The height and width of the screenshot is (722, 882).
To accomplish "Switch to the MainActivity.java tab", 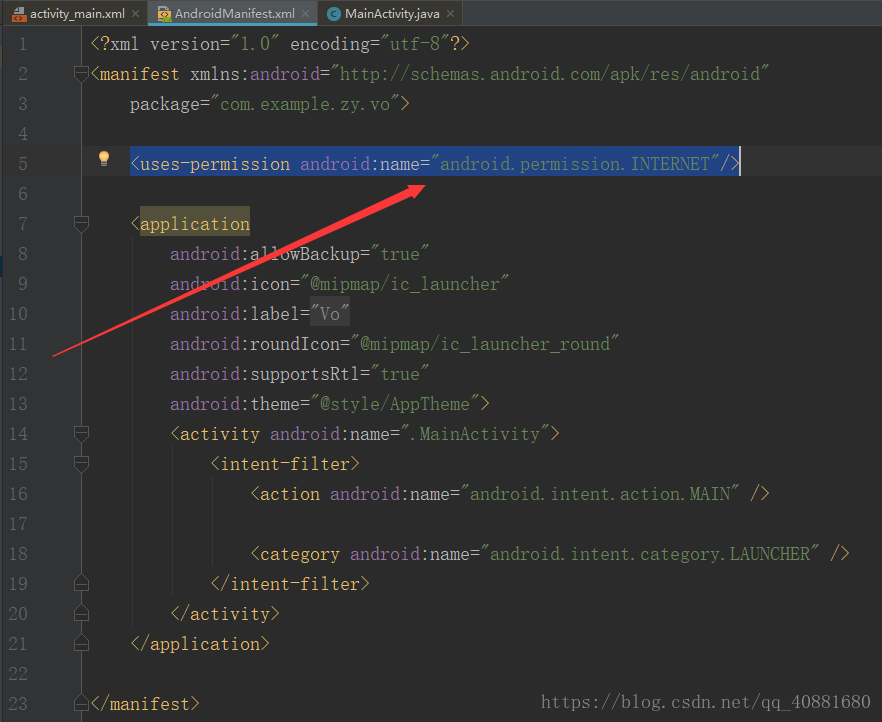I will [x=390, y=13].
